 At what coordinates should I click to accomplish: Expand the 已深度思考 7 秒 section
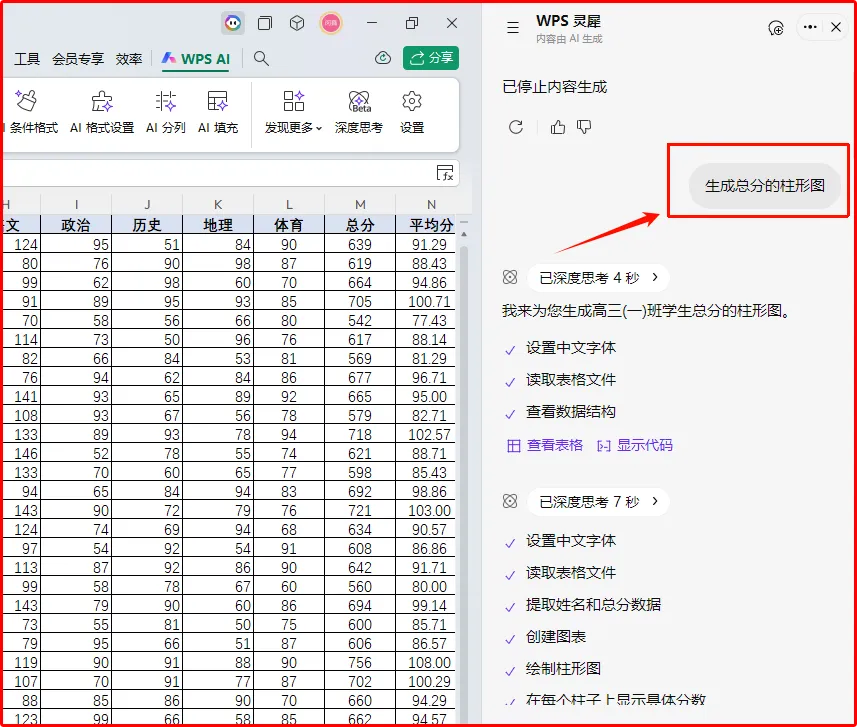click(598, 502)
